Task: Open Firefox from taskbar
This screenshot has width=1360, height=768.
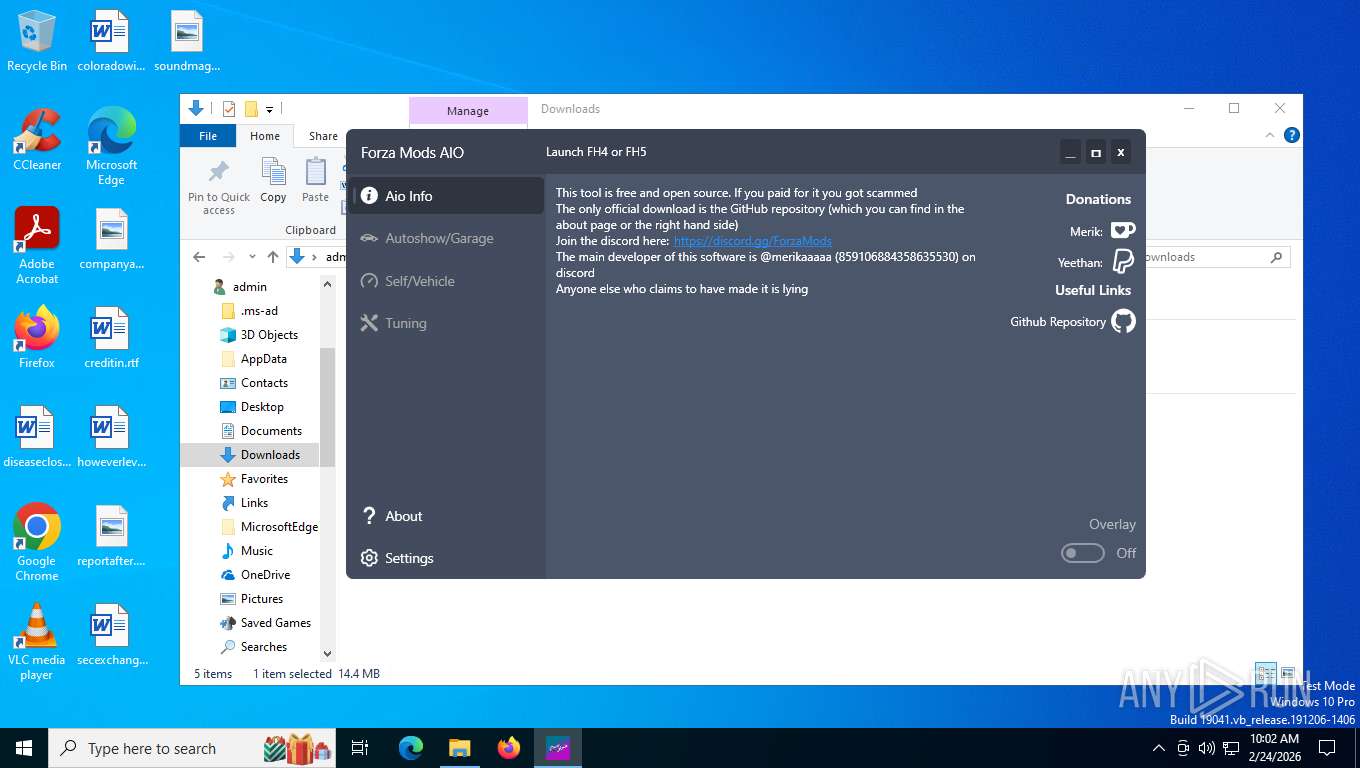Action: pyautogui.click(x=509, y=748)
